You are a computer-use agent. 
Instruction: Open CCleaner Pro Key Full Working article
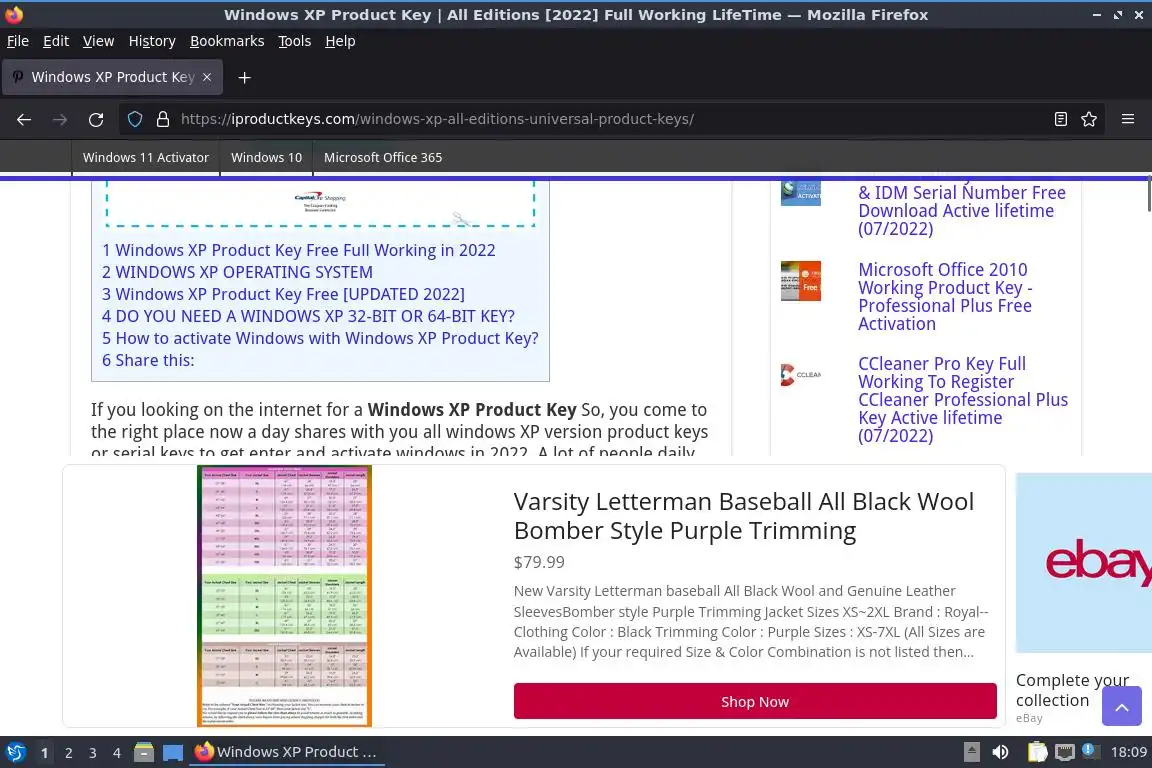pos(962,400)
